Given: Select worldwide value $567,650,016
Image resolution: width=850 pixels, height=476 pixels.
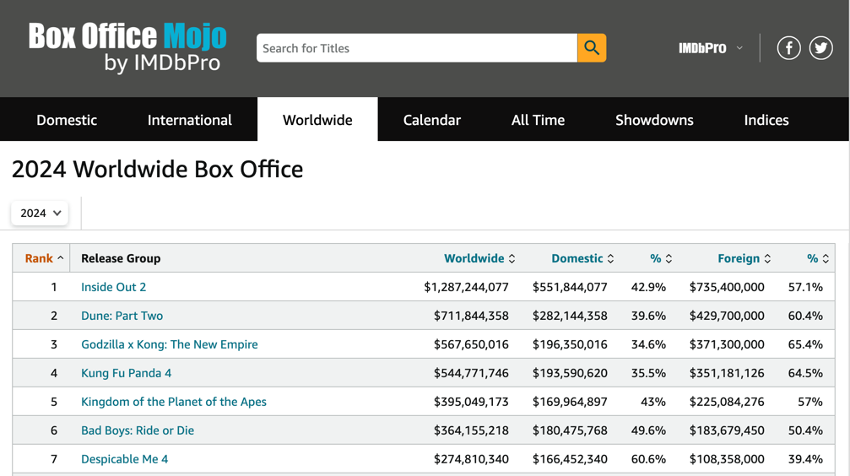Looking at the screenshot, I should pyautogui.click(x=471, y=344).
